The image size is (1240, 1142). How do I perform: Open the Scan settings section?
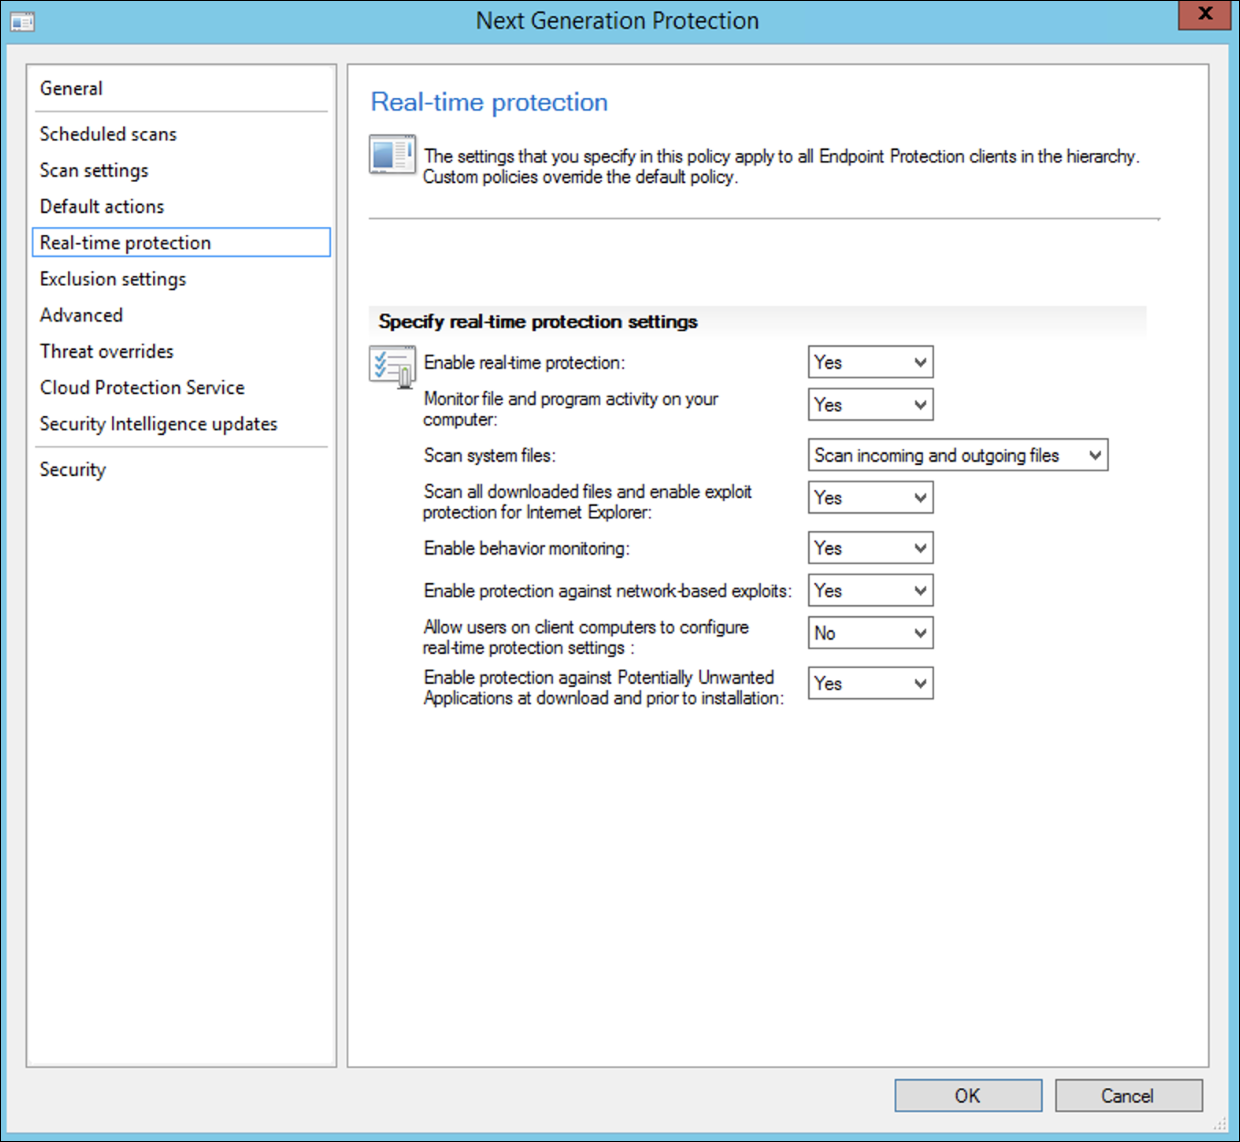(94, 171)
